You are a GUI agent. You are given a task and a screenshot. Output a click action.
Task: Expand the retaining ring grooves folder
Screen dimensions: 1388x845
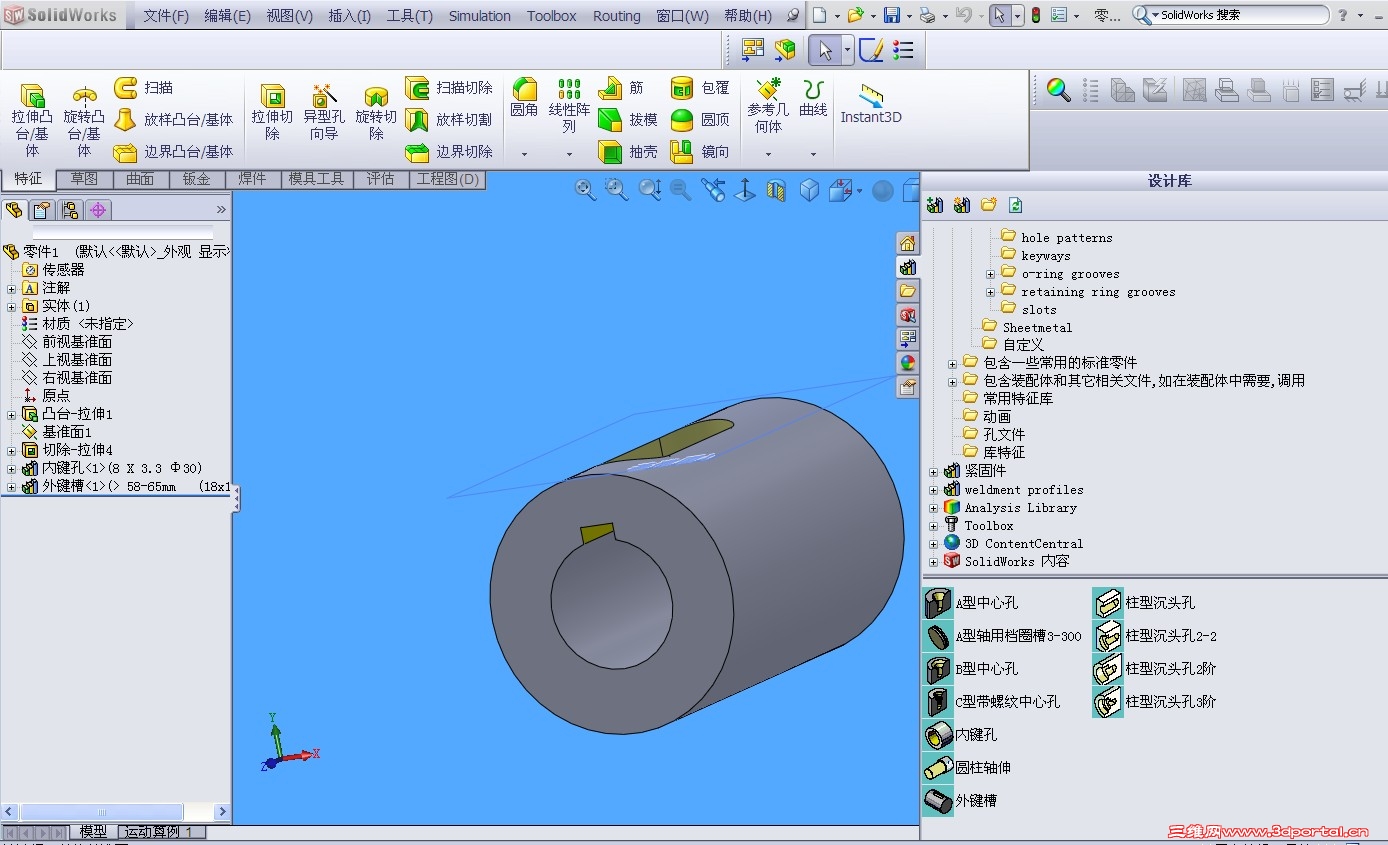(991, 292)
